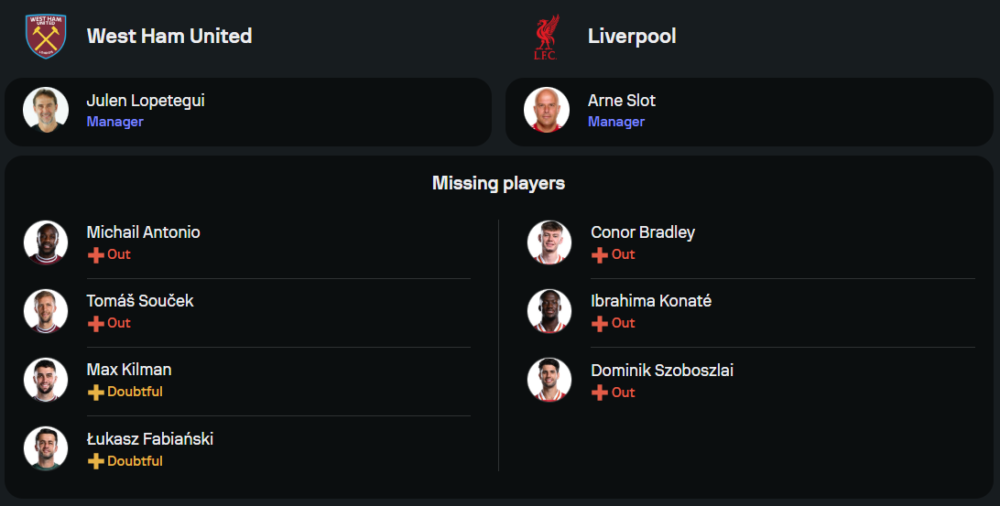The height and width of the screenshot is (506, 1000).
Task: Click the Liverpool club crest icon
Action: click(545, 38)
